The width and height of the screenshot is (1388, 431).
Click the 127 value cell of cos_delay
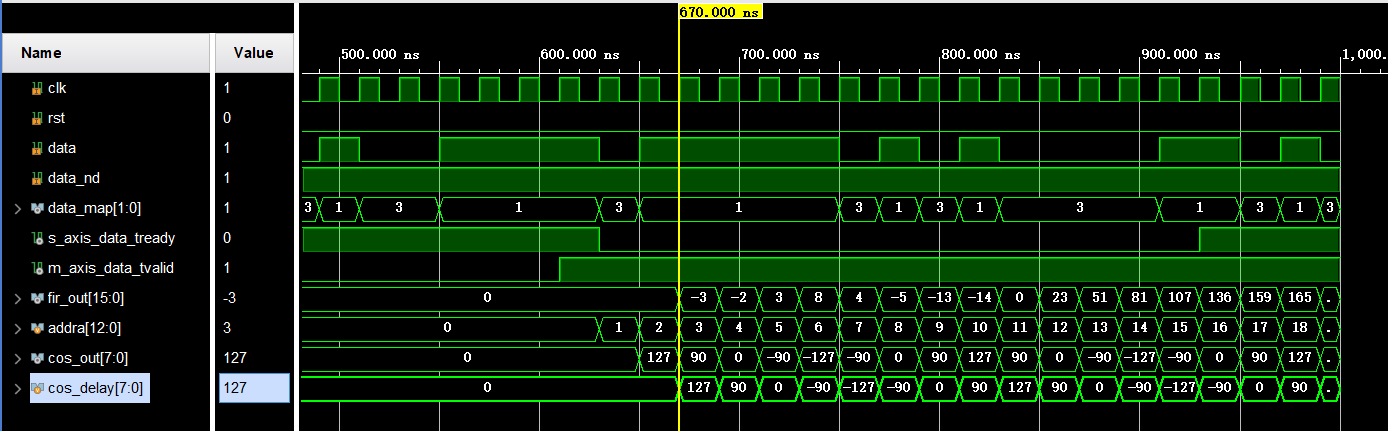254,388
